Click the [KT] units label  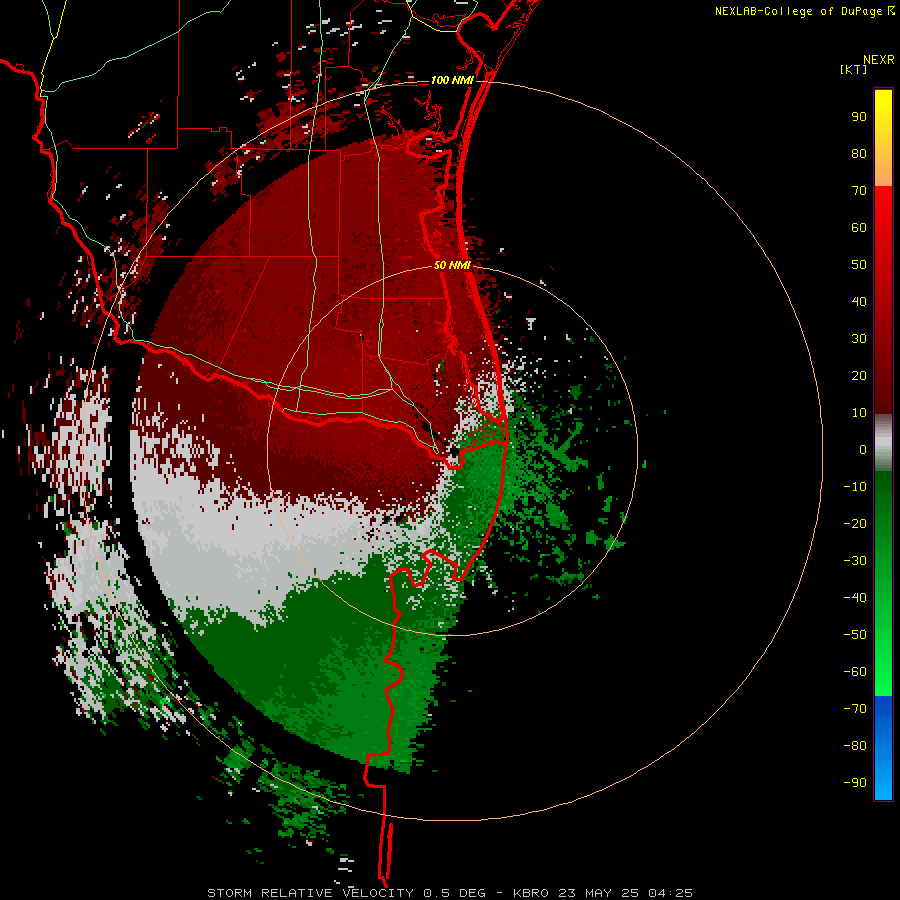tap(854, 69)
